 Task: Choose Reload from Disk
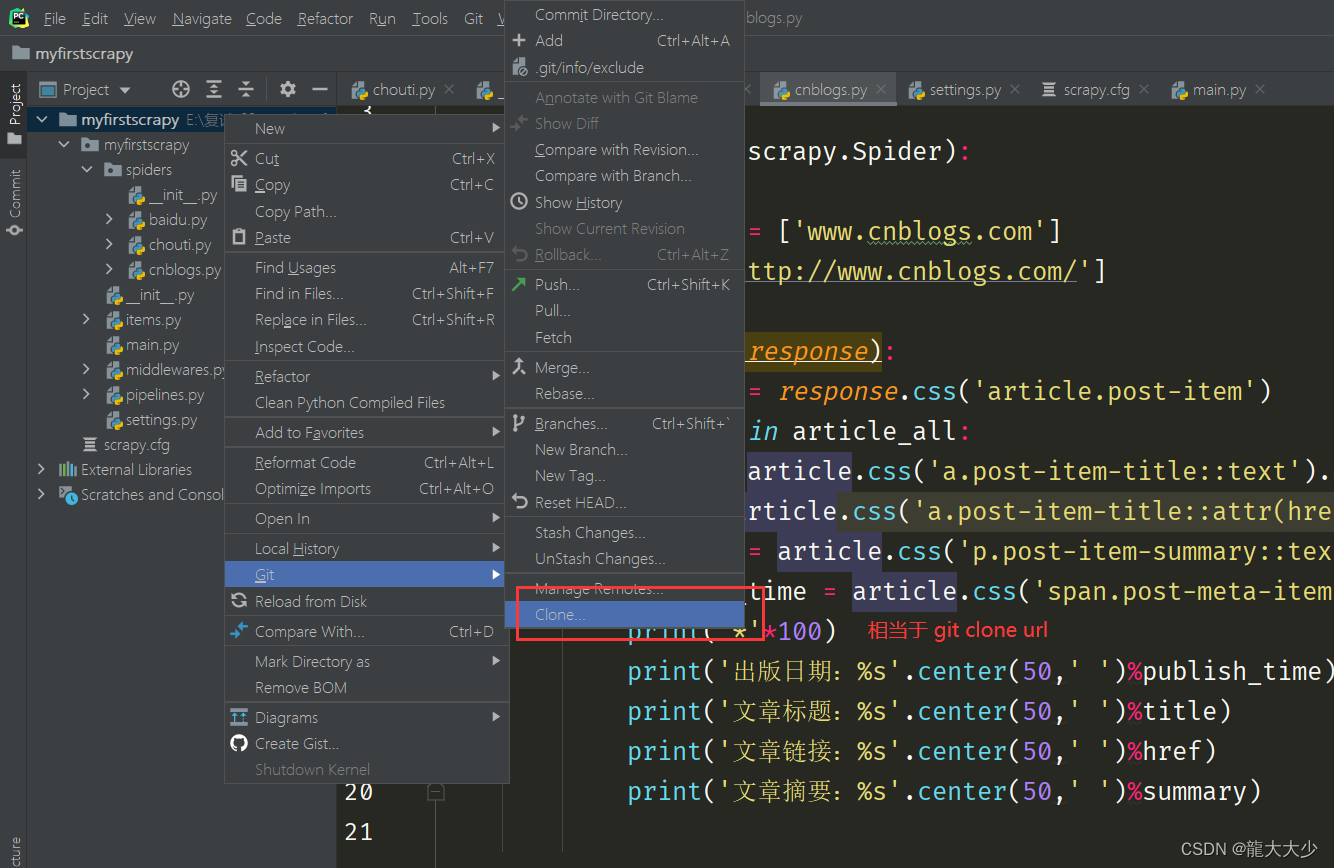pyautogui.click(x=366, y=602)
